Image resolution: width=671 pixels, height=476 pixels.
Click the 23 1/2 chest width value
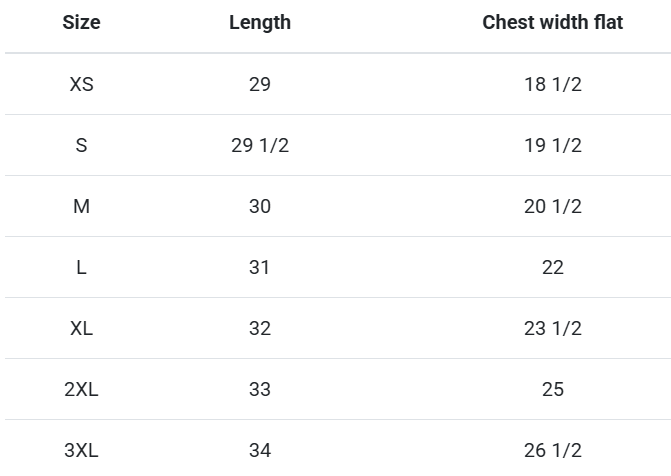click(552, 328)
